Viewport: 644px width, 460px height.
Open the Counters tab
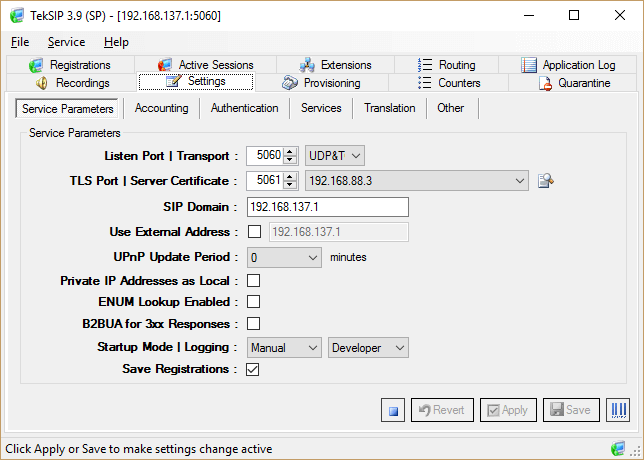click(448, 83)
